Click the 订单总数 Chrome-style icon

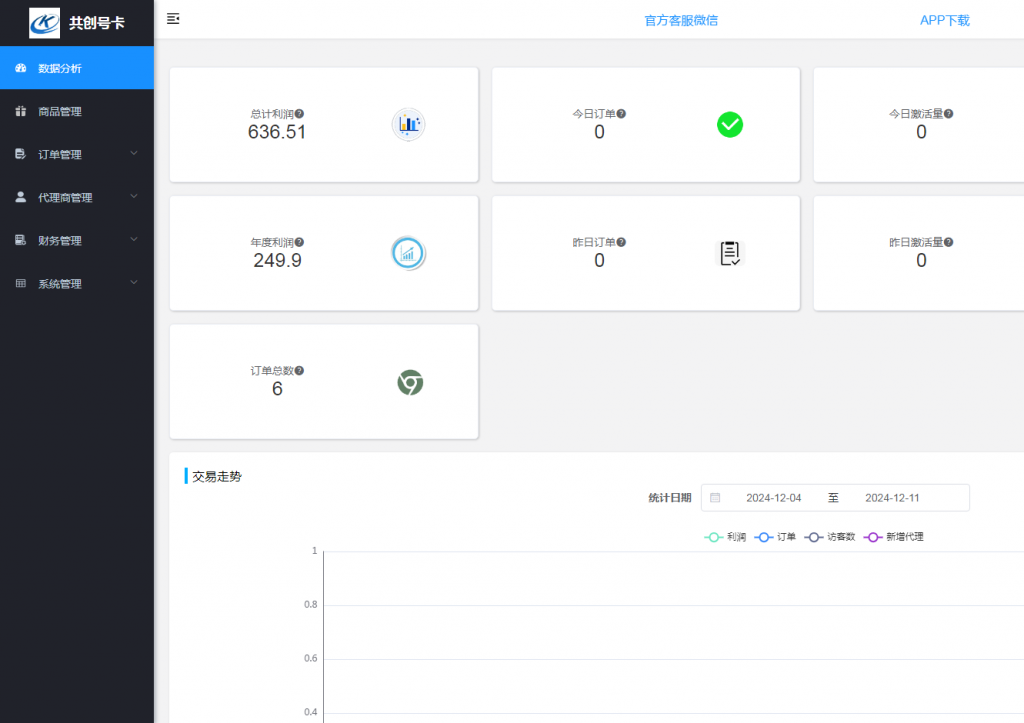click(410, 382)
